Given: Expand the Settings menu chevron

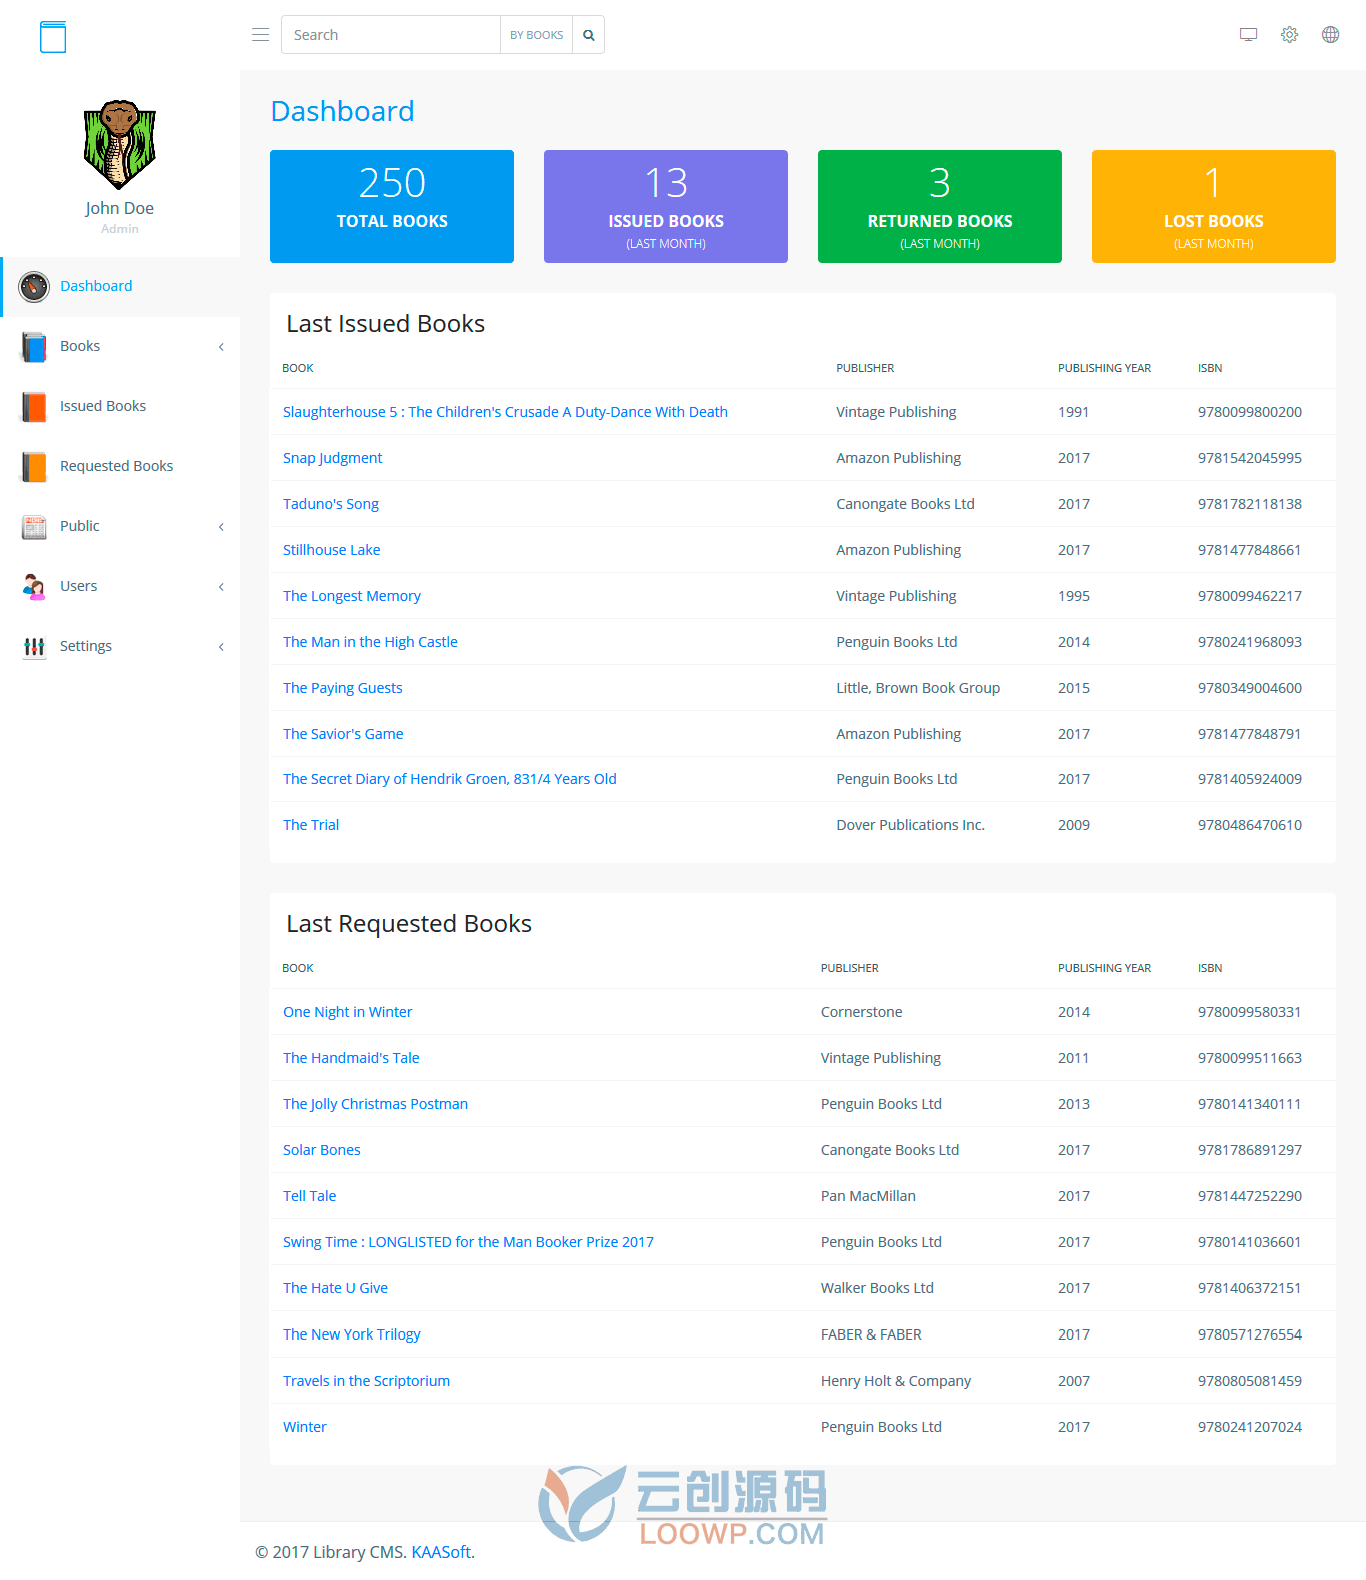Looking at the screenshot, I should tap(221, 647).
